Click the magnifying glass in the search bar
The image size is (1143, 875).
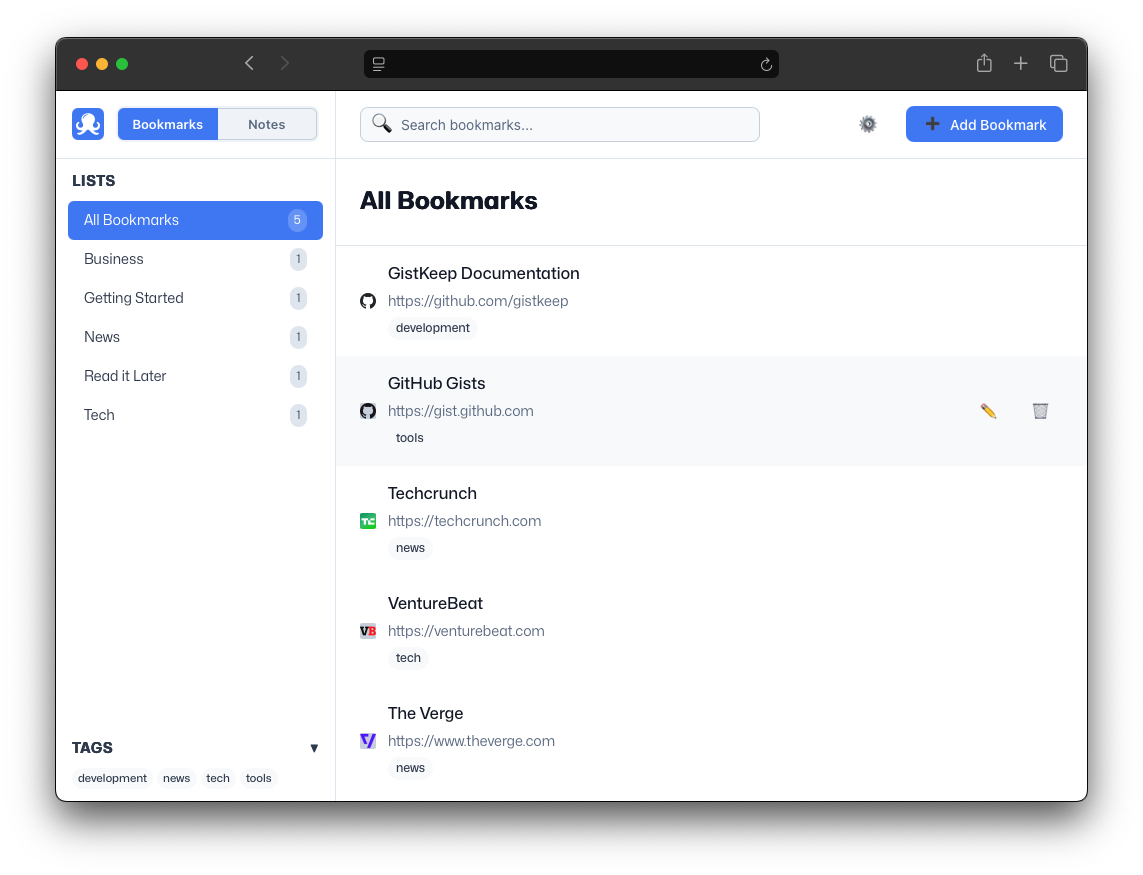381,123
